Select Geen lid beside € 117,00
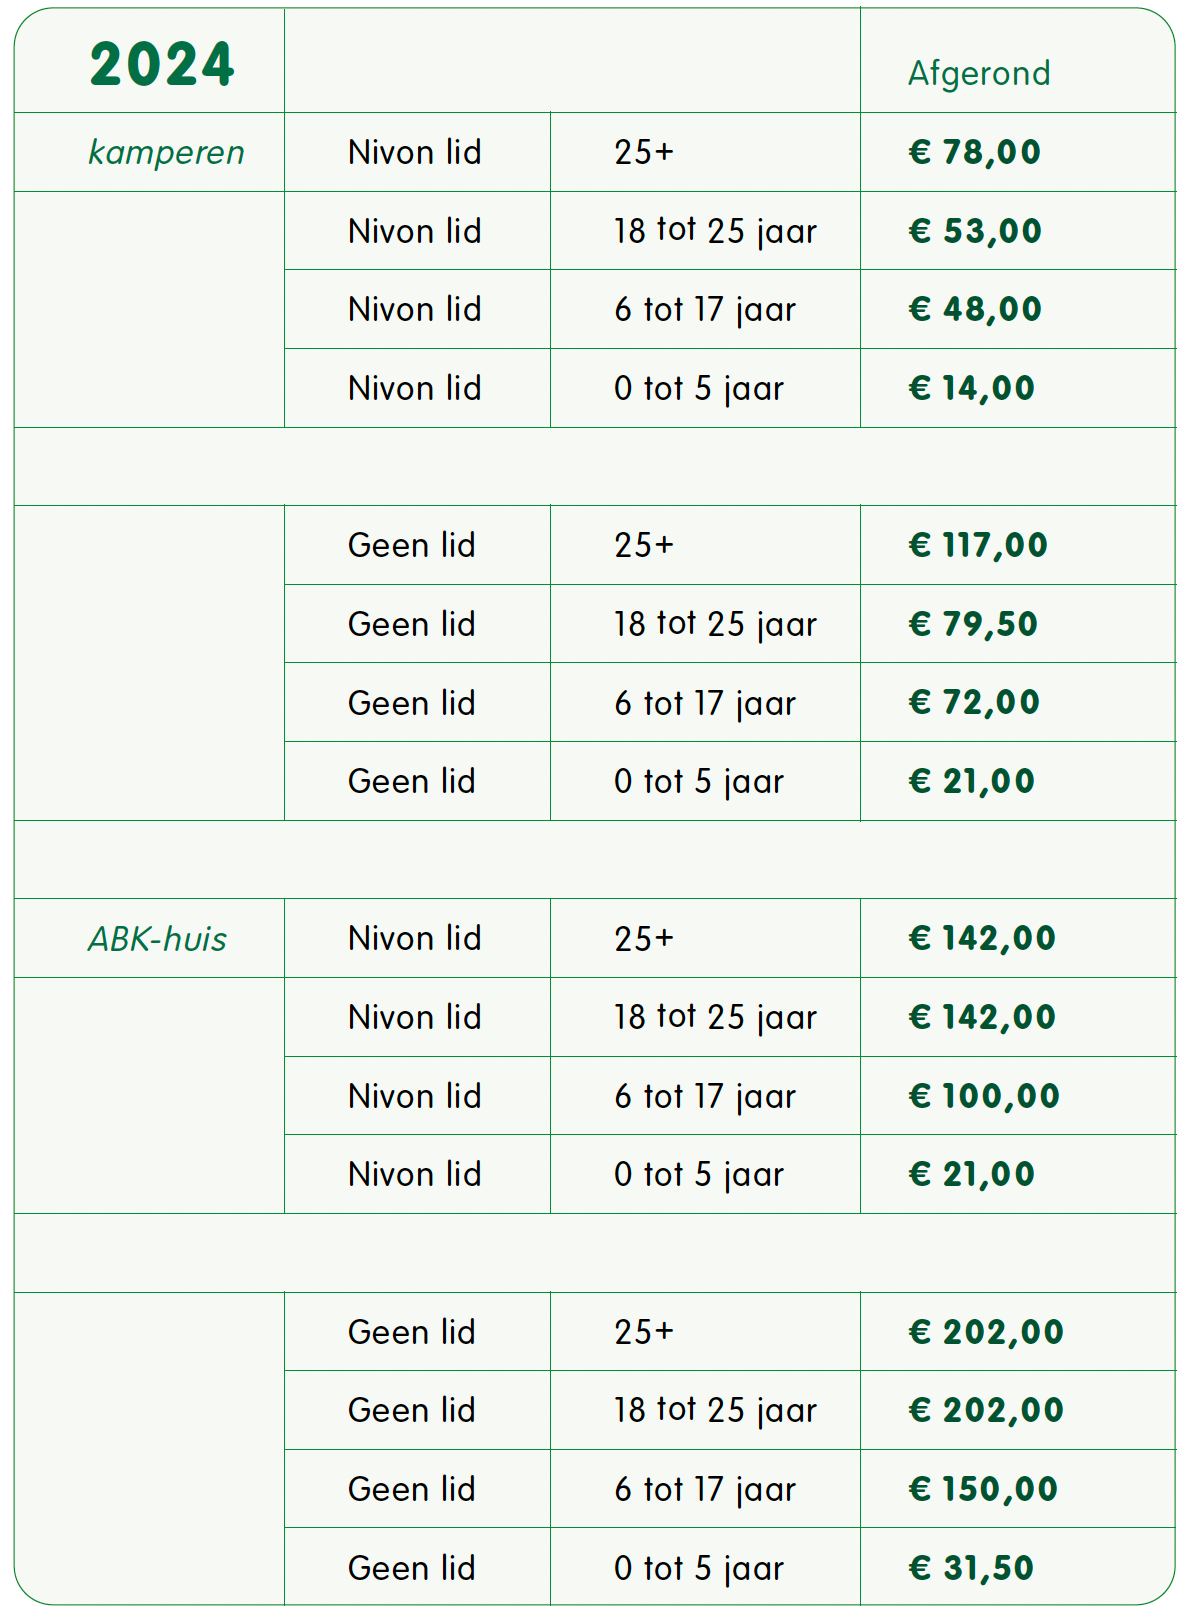1184x1614 pixels. click(x=412, y=545)
